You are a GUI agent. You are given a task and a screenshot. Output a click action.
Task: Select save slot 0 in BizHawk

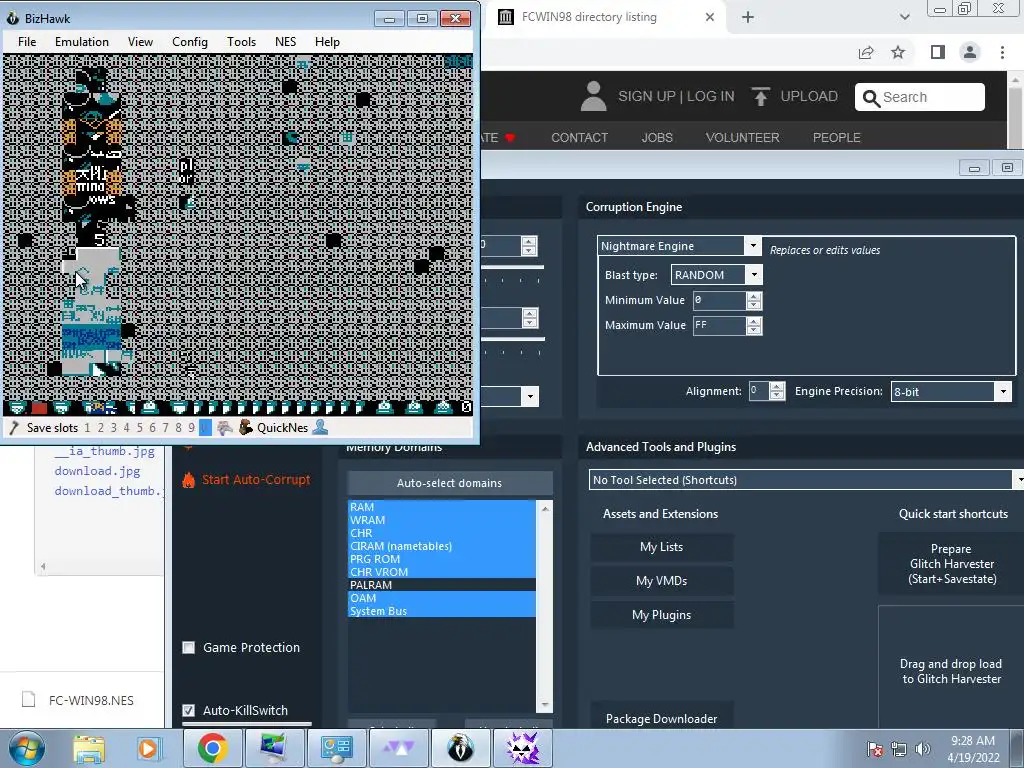[x=205, y=428]
